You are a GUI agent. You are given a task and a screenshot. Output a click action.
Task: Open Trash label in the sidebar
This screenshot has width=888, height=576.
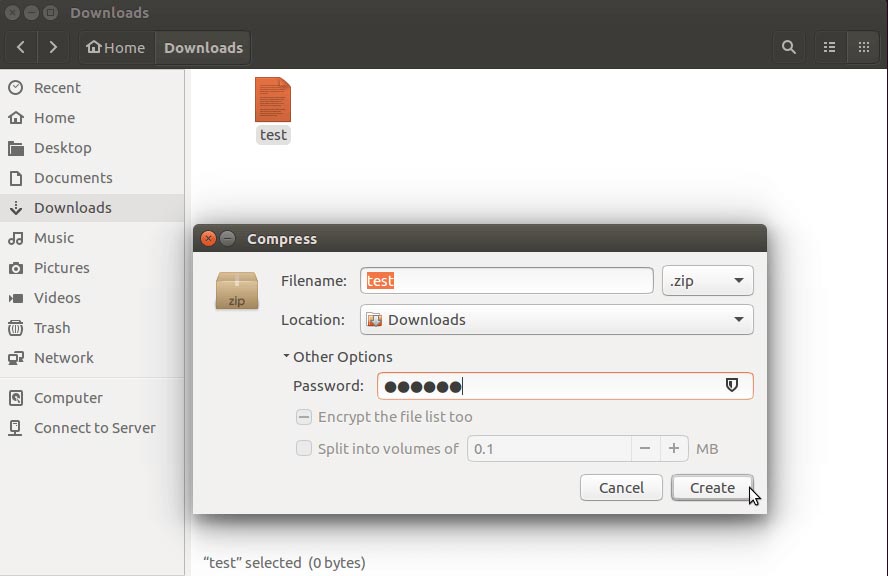click(x=52, y=328)
